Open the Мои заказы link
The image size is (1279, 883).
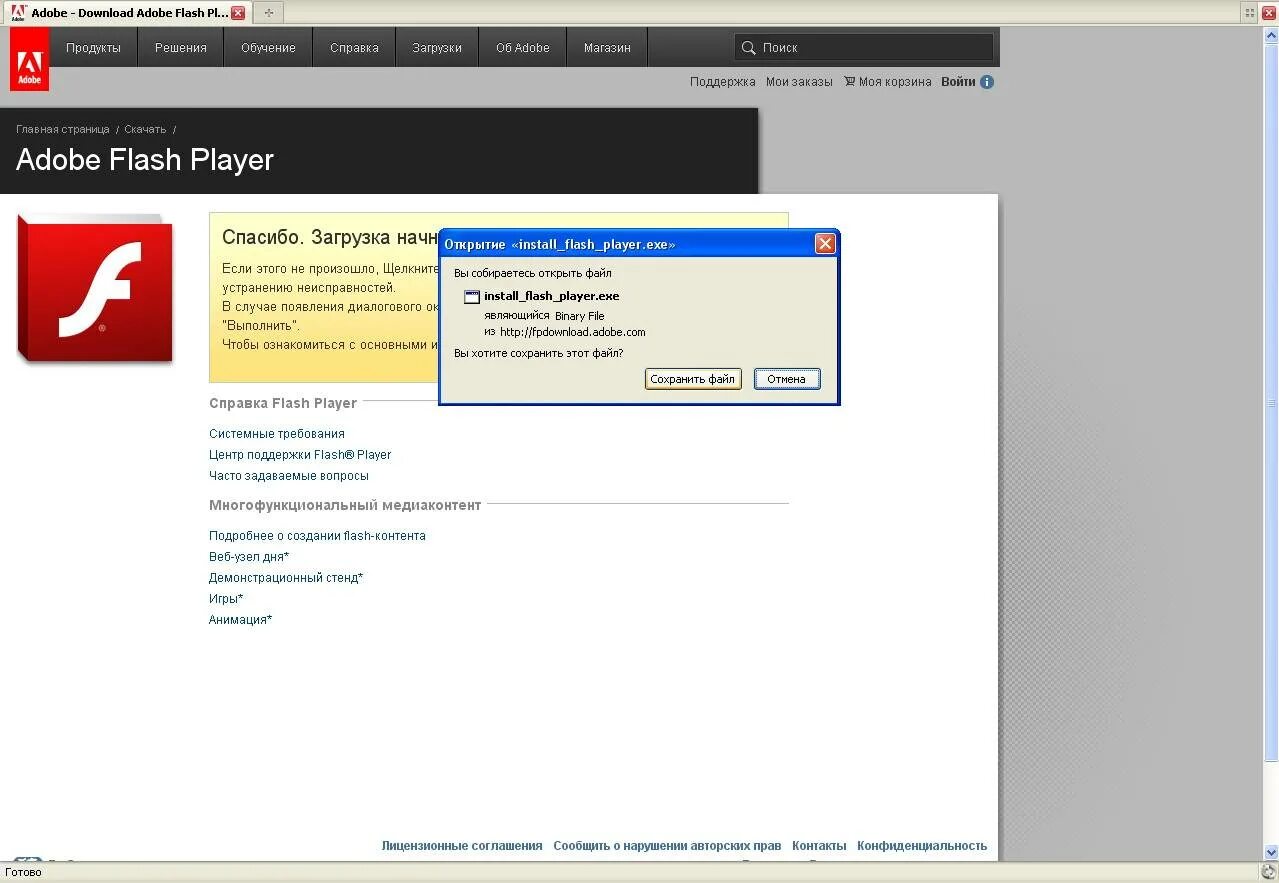pos(799,82)
